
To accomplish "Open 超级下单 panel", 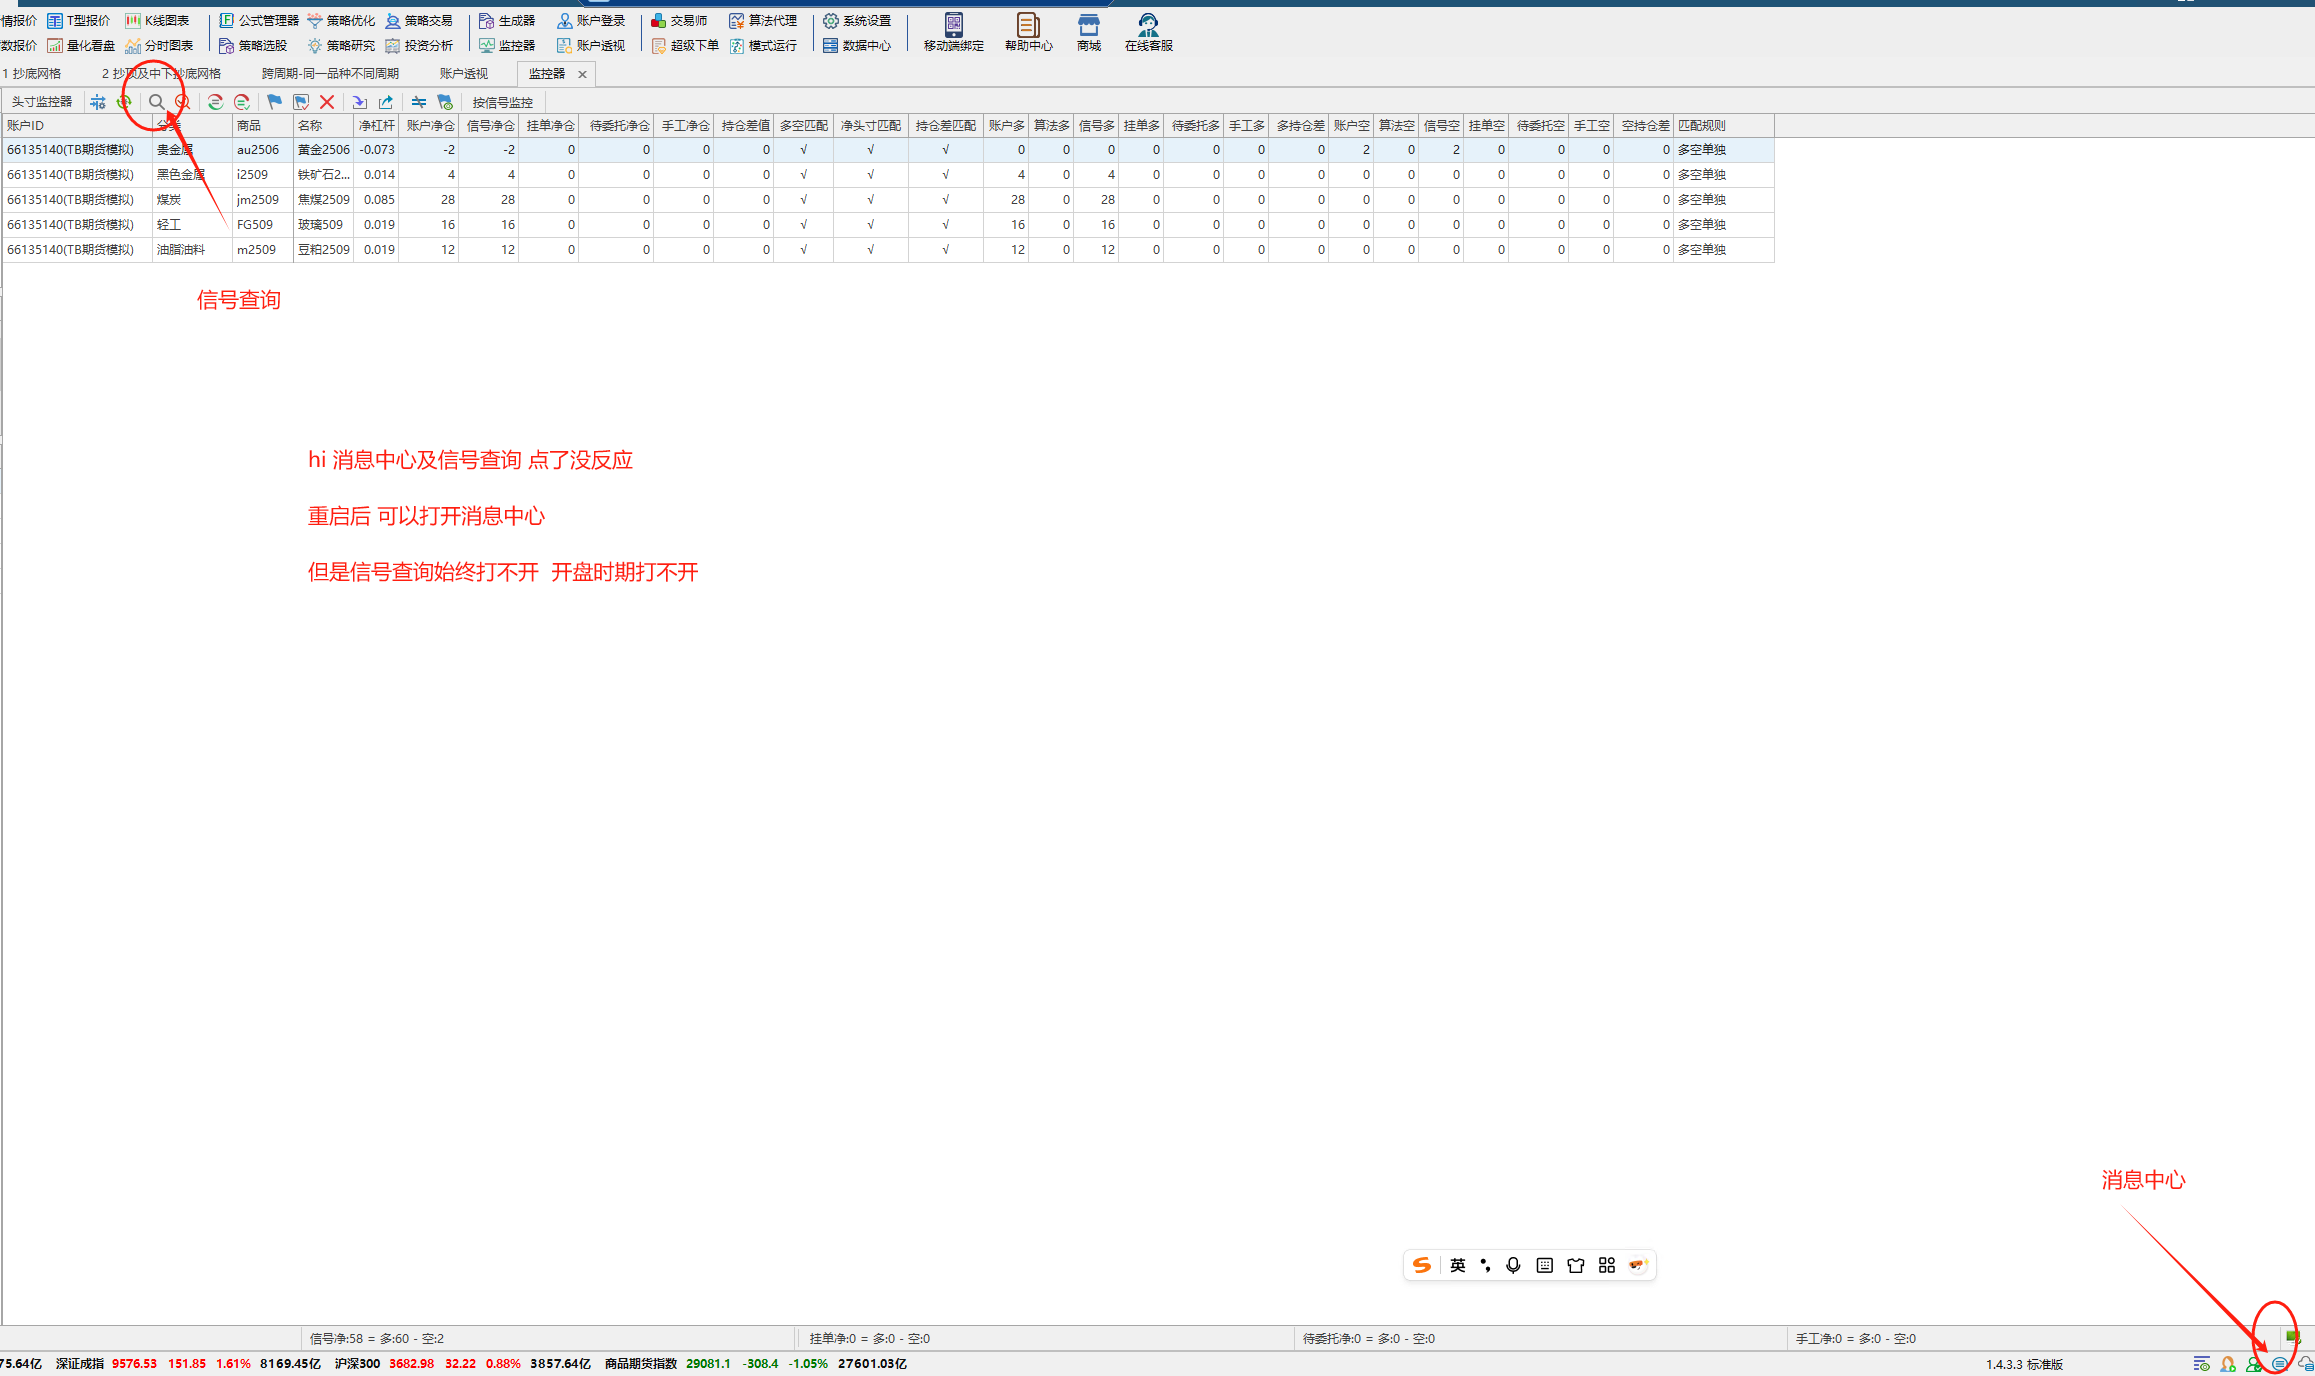I will (x=685, y=45).
